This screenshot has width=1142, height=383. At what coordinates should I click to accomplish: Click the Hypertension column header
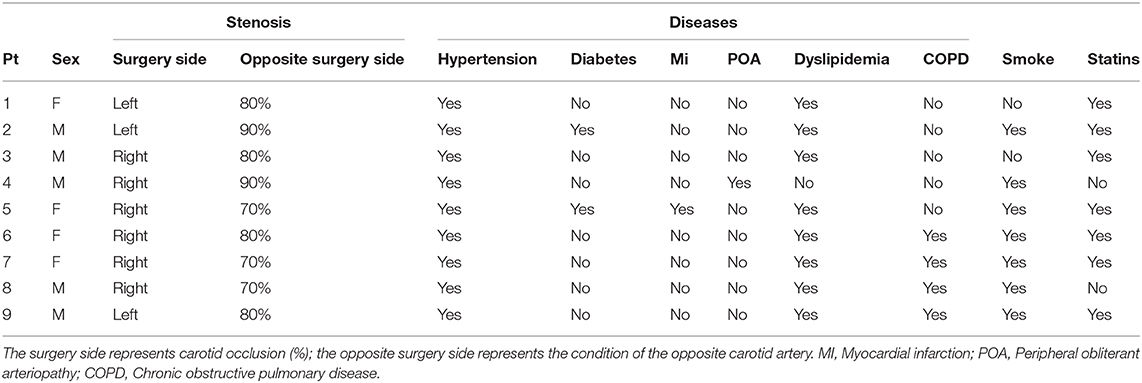click(487, 61)
